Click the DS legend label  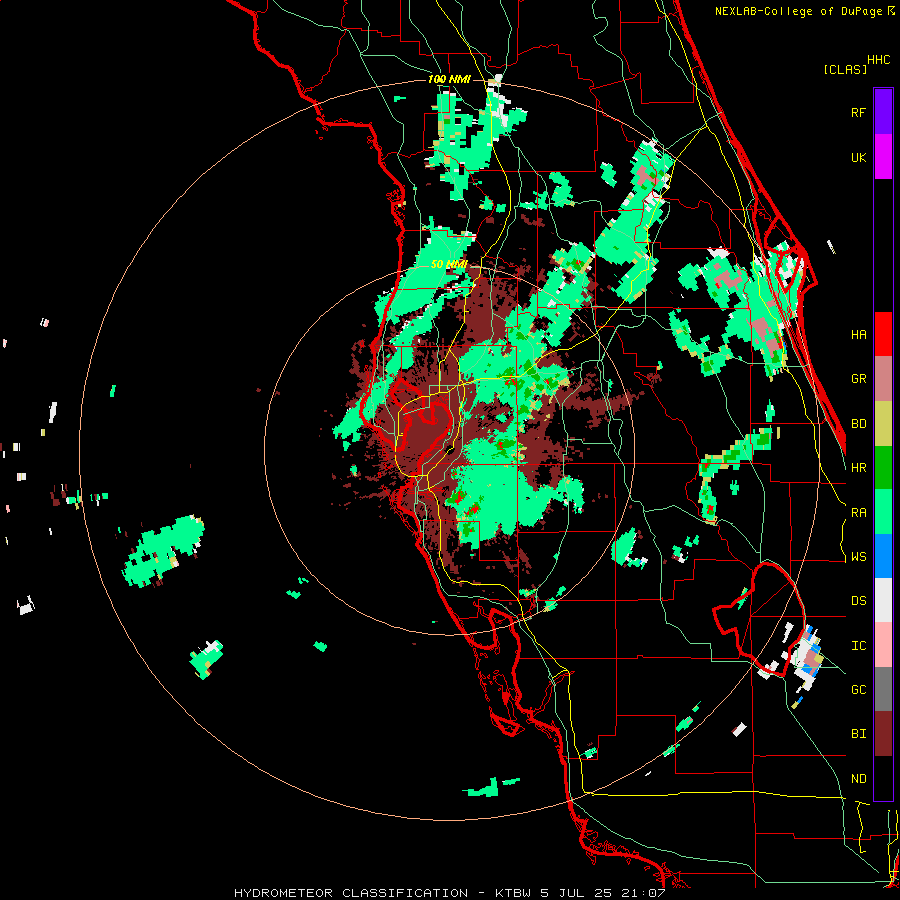(x=858, y=601)
